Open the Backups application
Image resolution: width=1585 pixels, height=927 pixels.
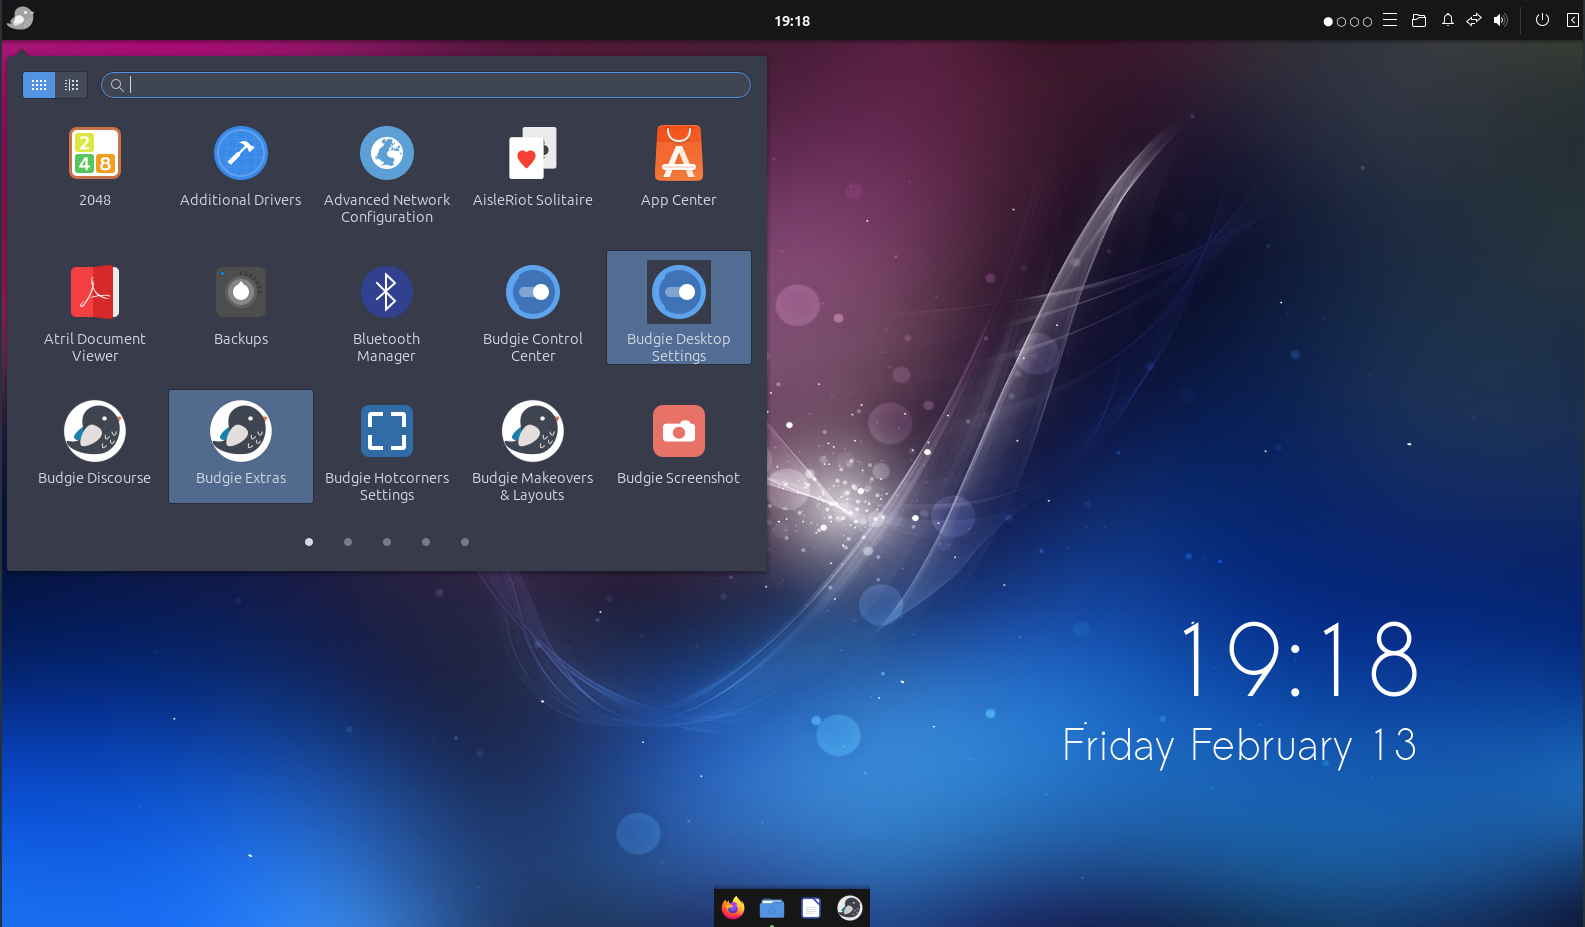(241, 308)
